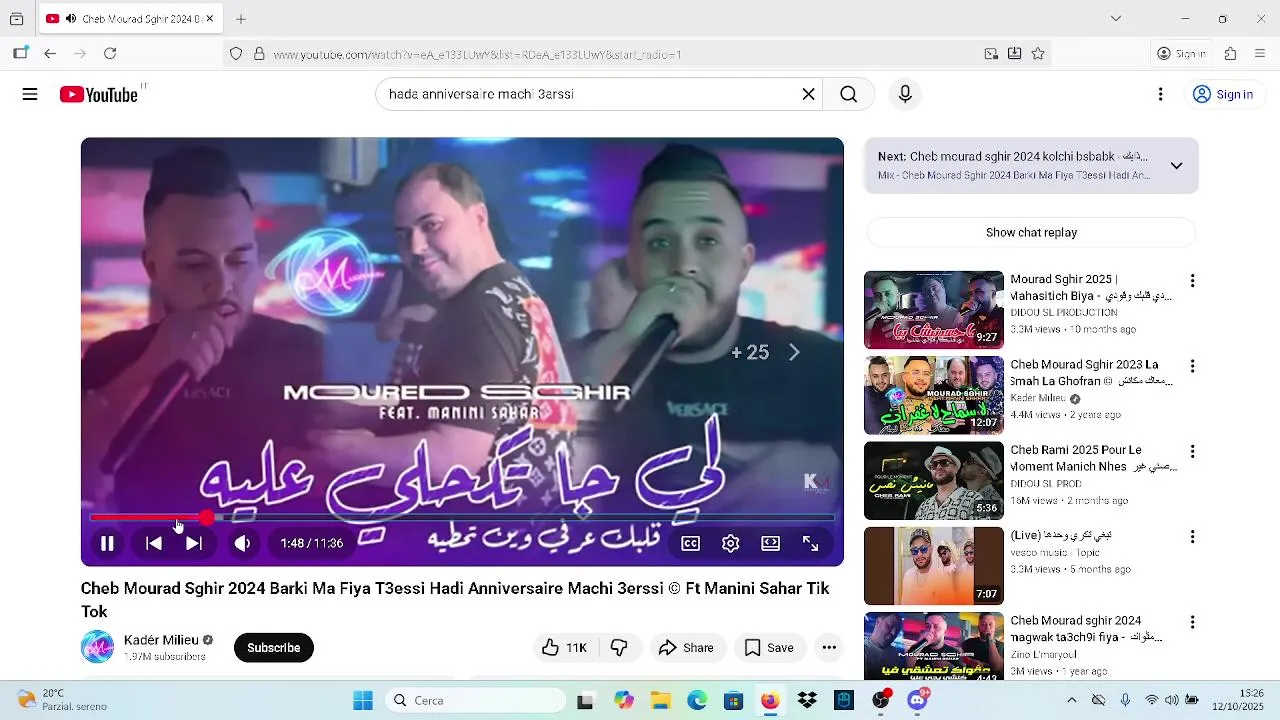Play Mourad Sghir 2025 Mahasitich Biya thumbnail
1280x720 pixels.
934,310
